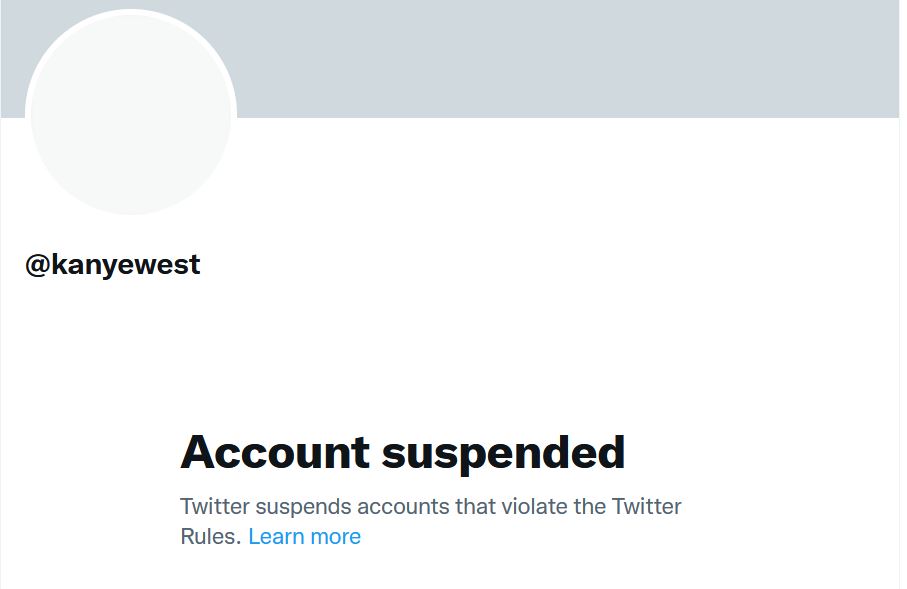Open the Learn more link
The image size is (907, 589).
[x=304, y=537]
